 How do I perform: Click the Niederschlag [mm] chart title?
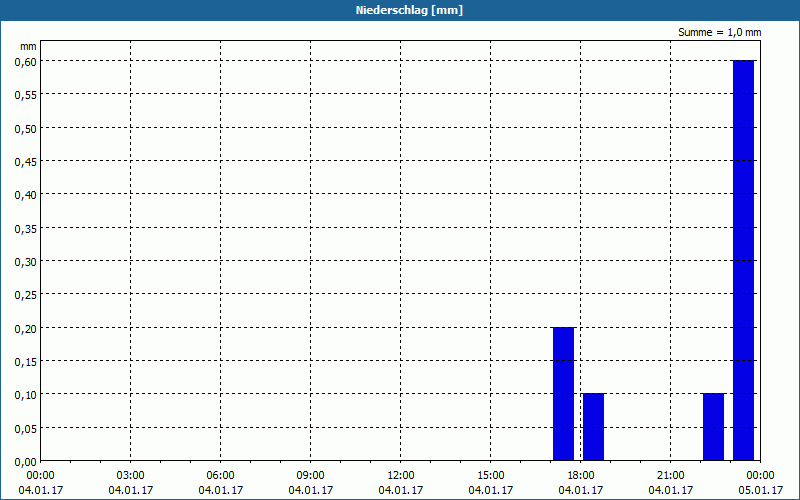point(409,10)
